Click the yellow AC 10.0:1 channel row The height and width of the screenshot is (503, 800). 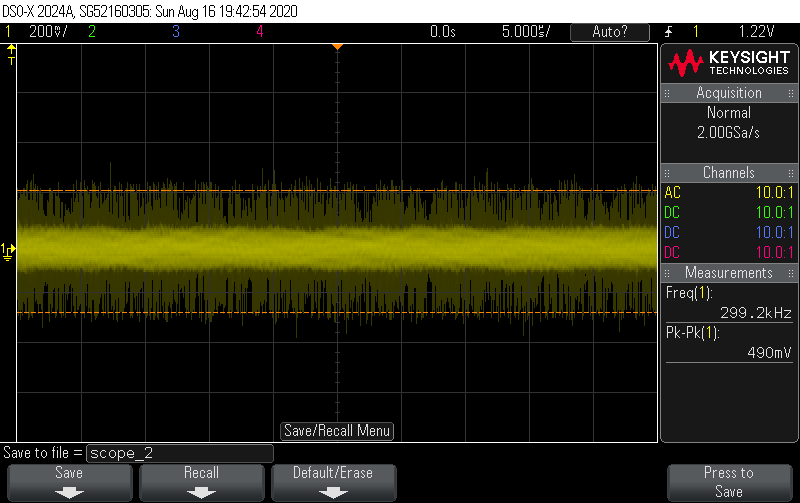(729, 192)
